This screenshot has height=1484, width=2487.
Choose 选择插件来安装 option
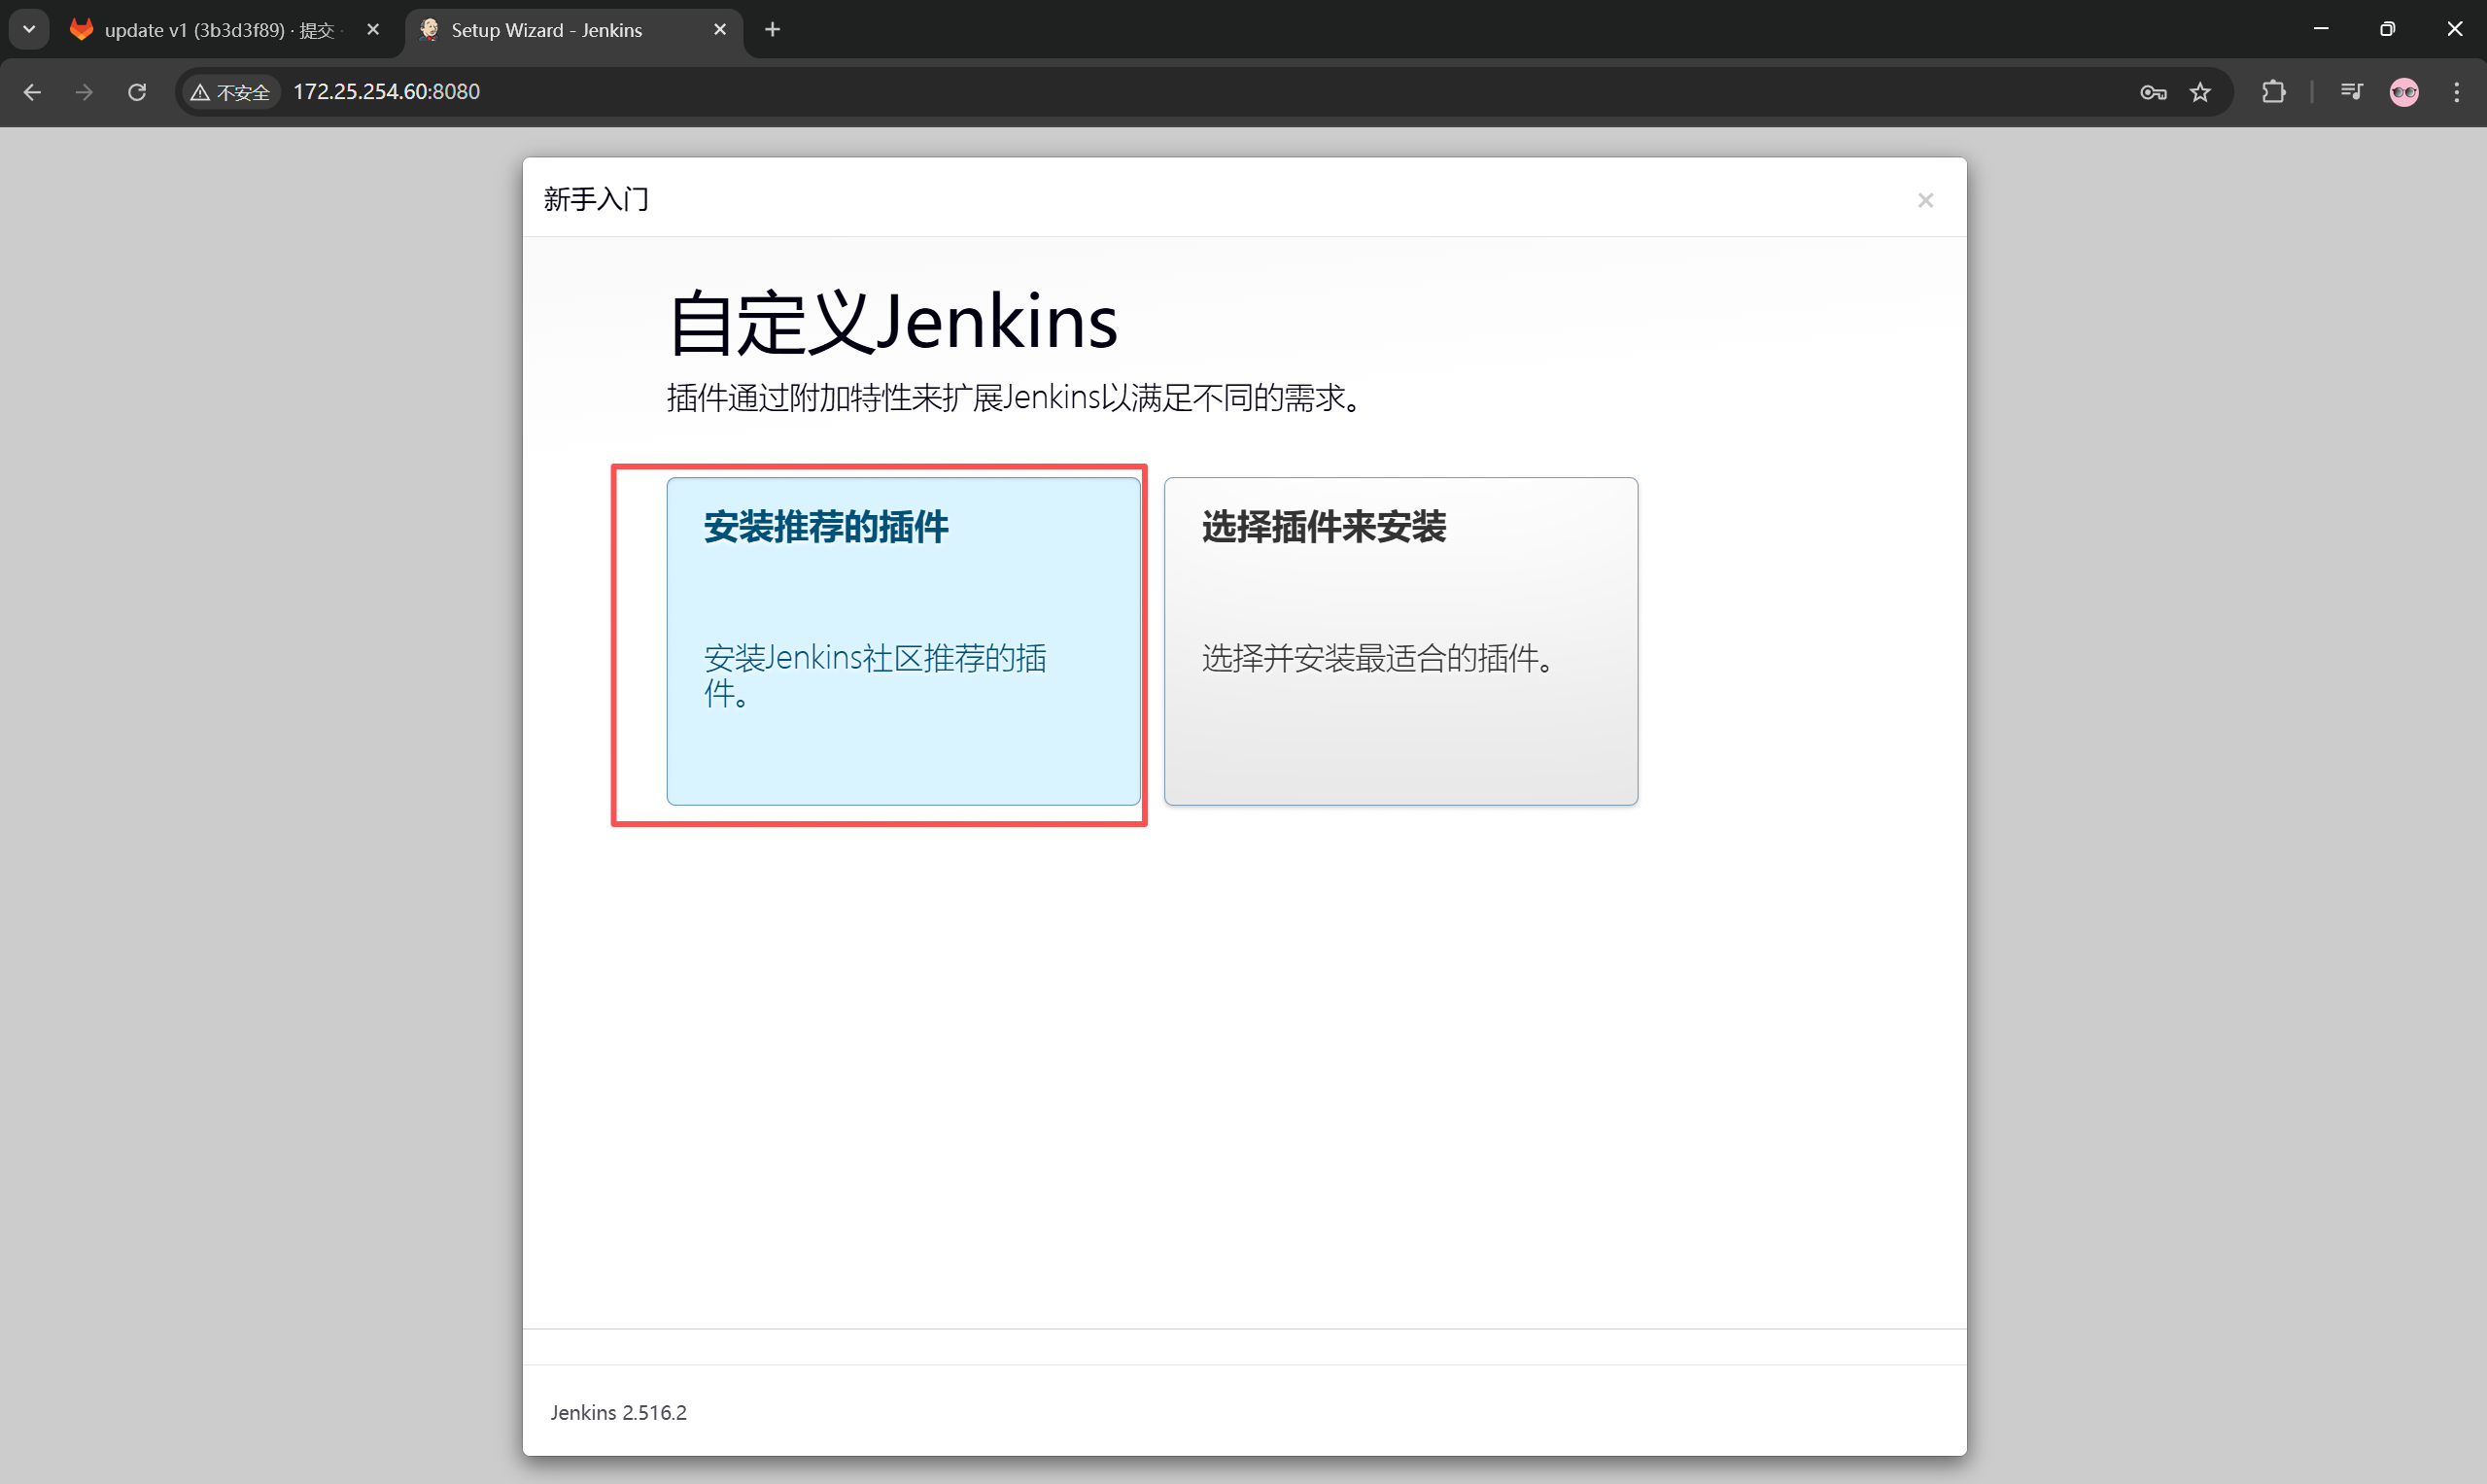click(1400, 640)
